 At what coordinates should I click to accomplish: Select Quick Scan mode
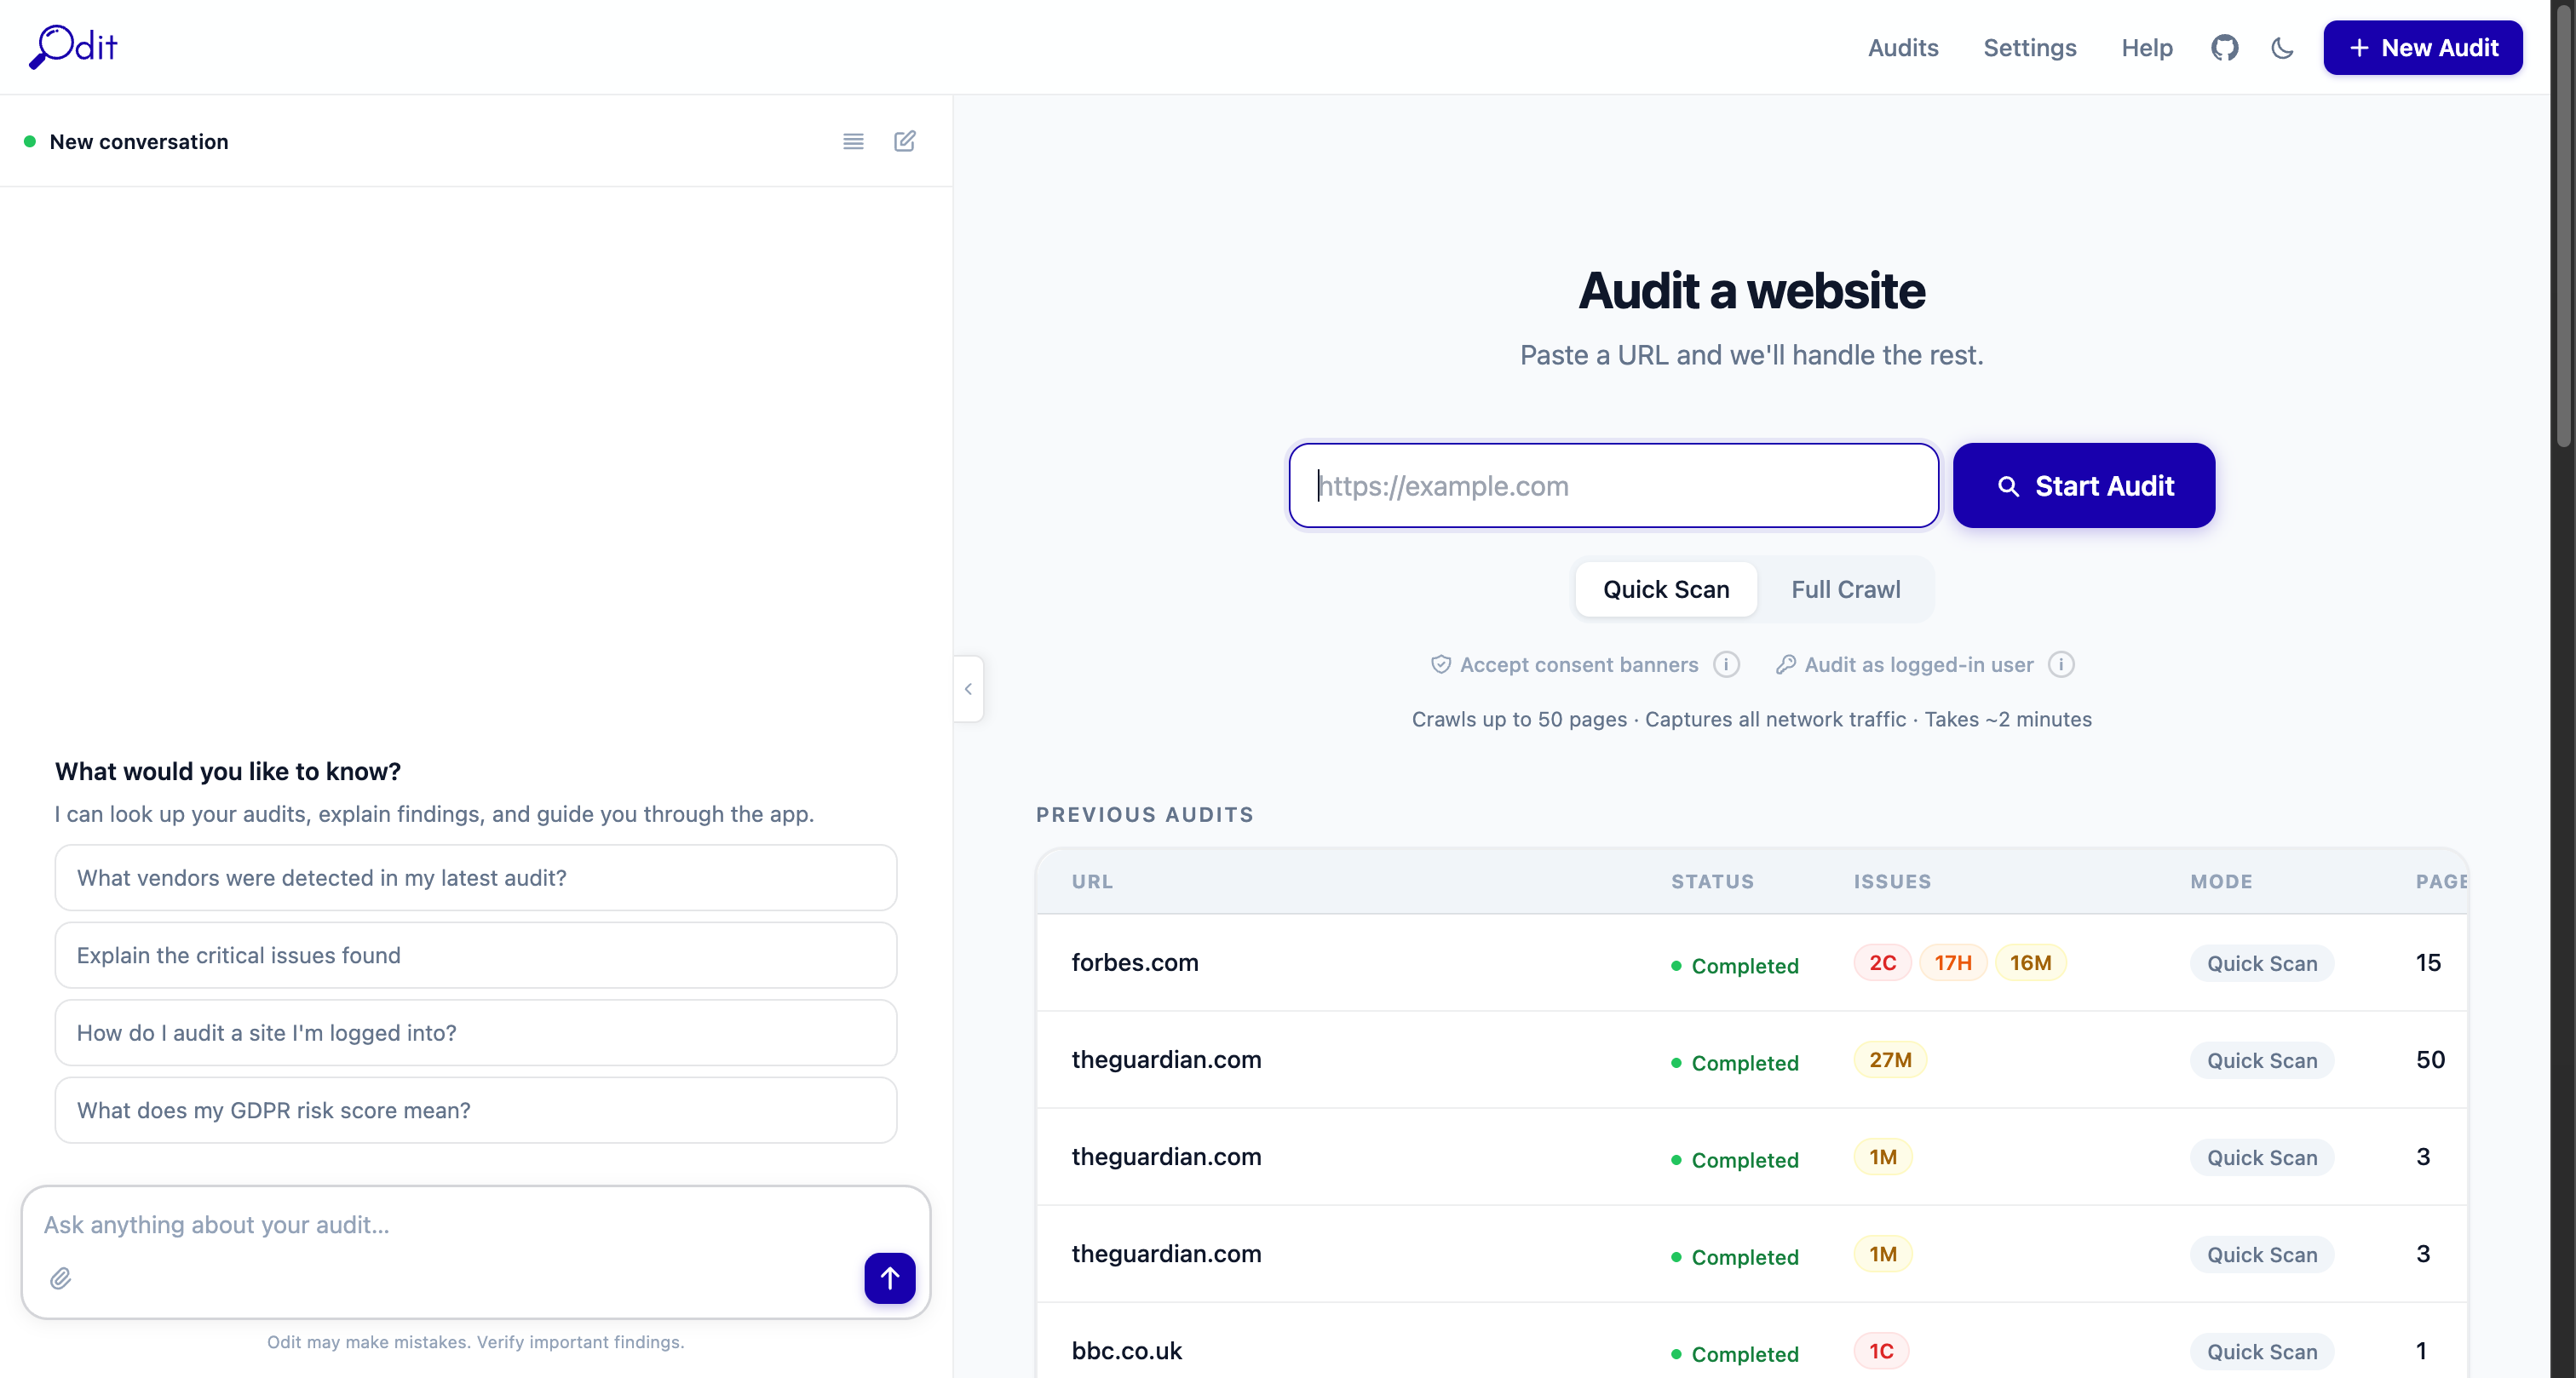point(1665,589)
